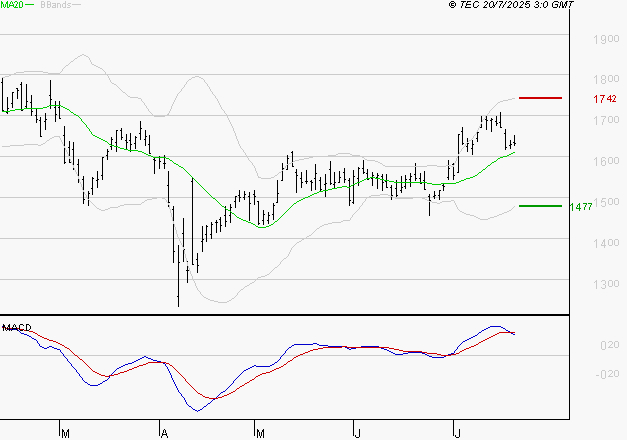Screen dimensions: 627x440
Task: Click the BBands legend label
Action: pos(56,5)
